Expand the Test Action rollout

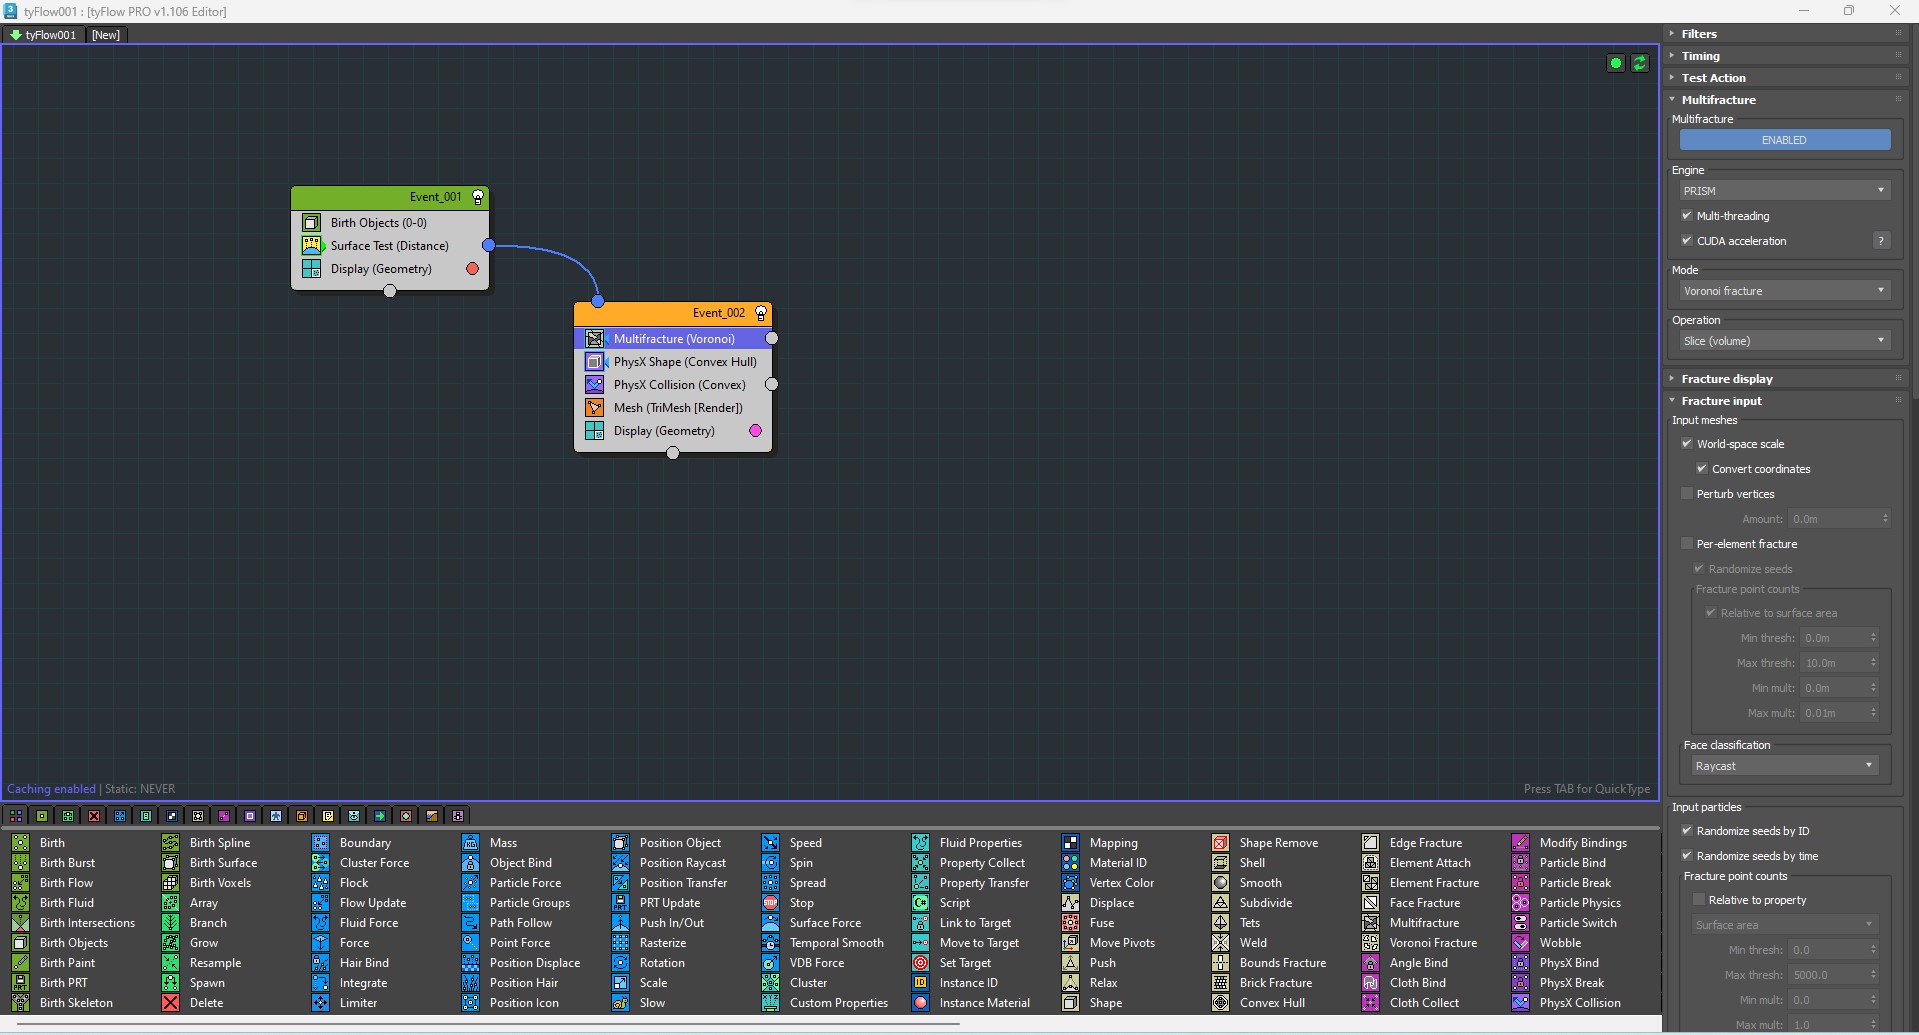(1785, 78)
